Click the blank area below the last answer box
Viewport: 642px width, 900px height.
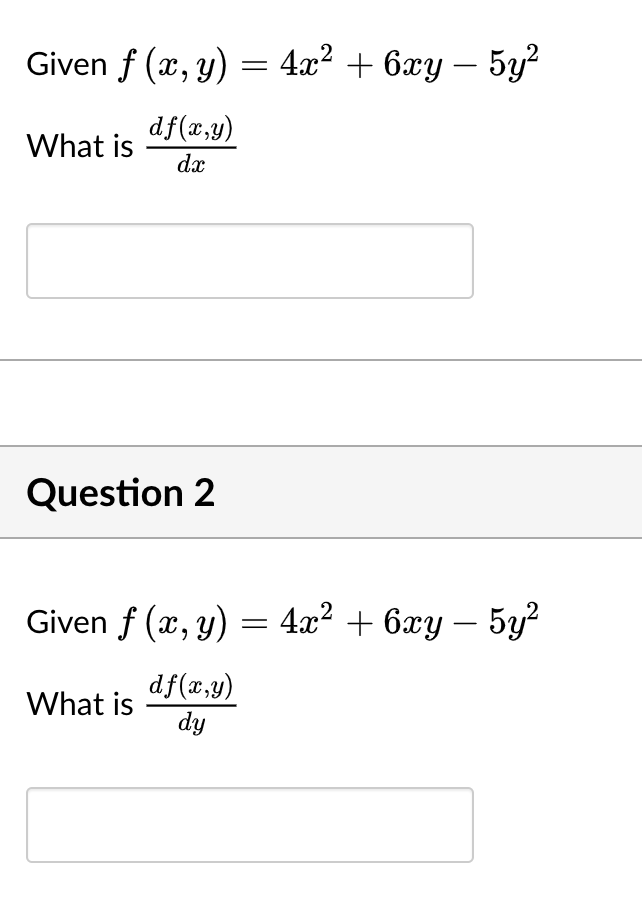tap(320, 885)
